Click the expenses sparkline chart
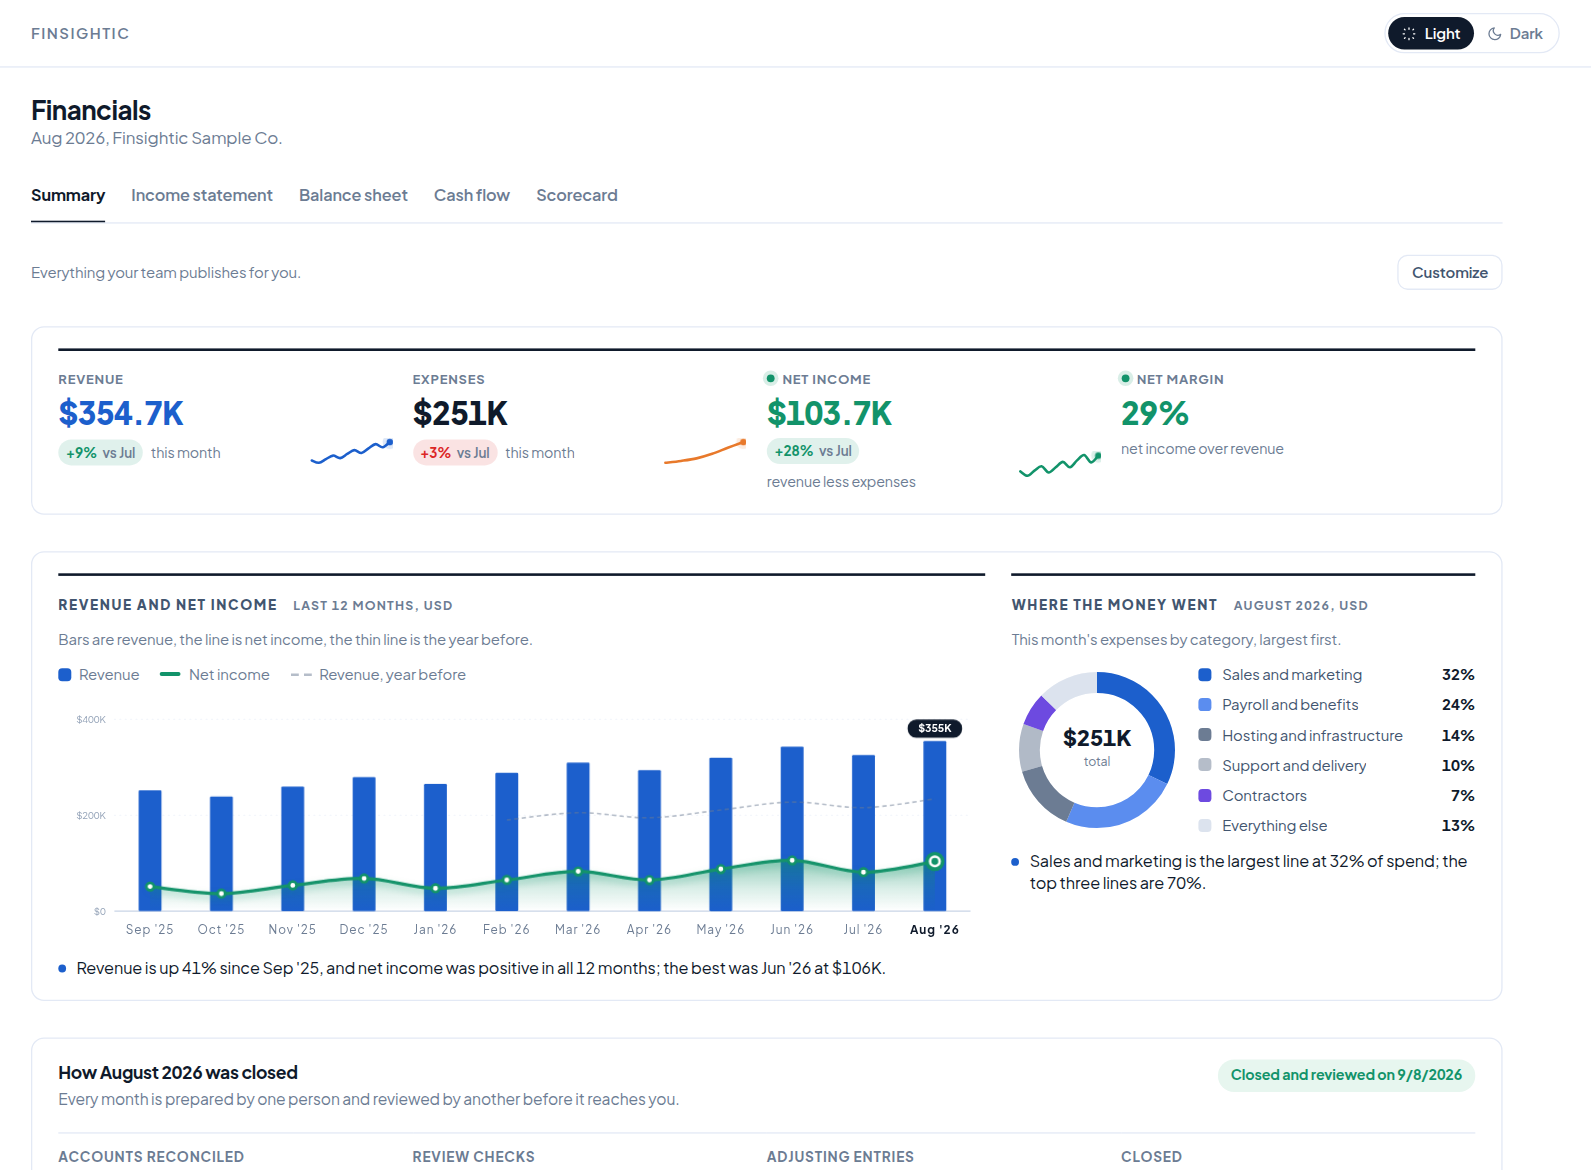The height and width of the screenshot is (1170, 1591). point(705,452)
